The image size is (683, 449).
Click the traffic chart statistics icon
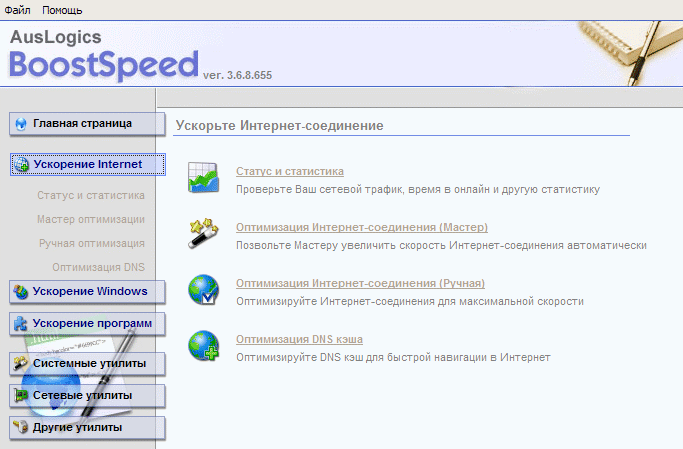(x=203, y=178)
